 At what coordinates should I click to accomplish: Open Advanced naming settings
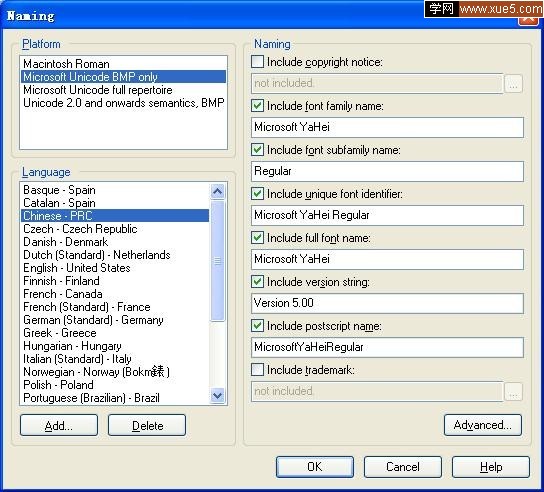pyautogui.click(x=483, y=425)
